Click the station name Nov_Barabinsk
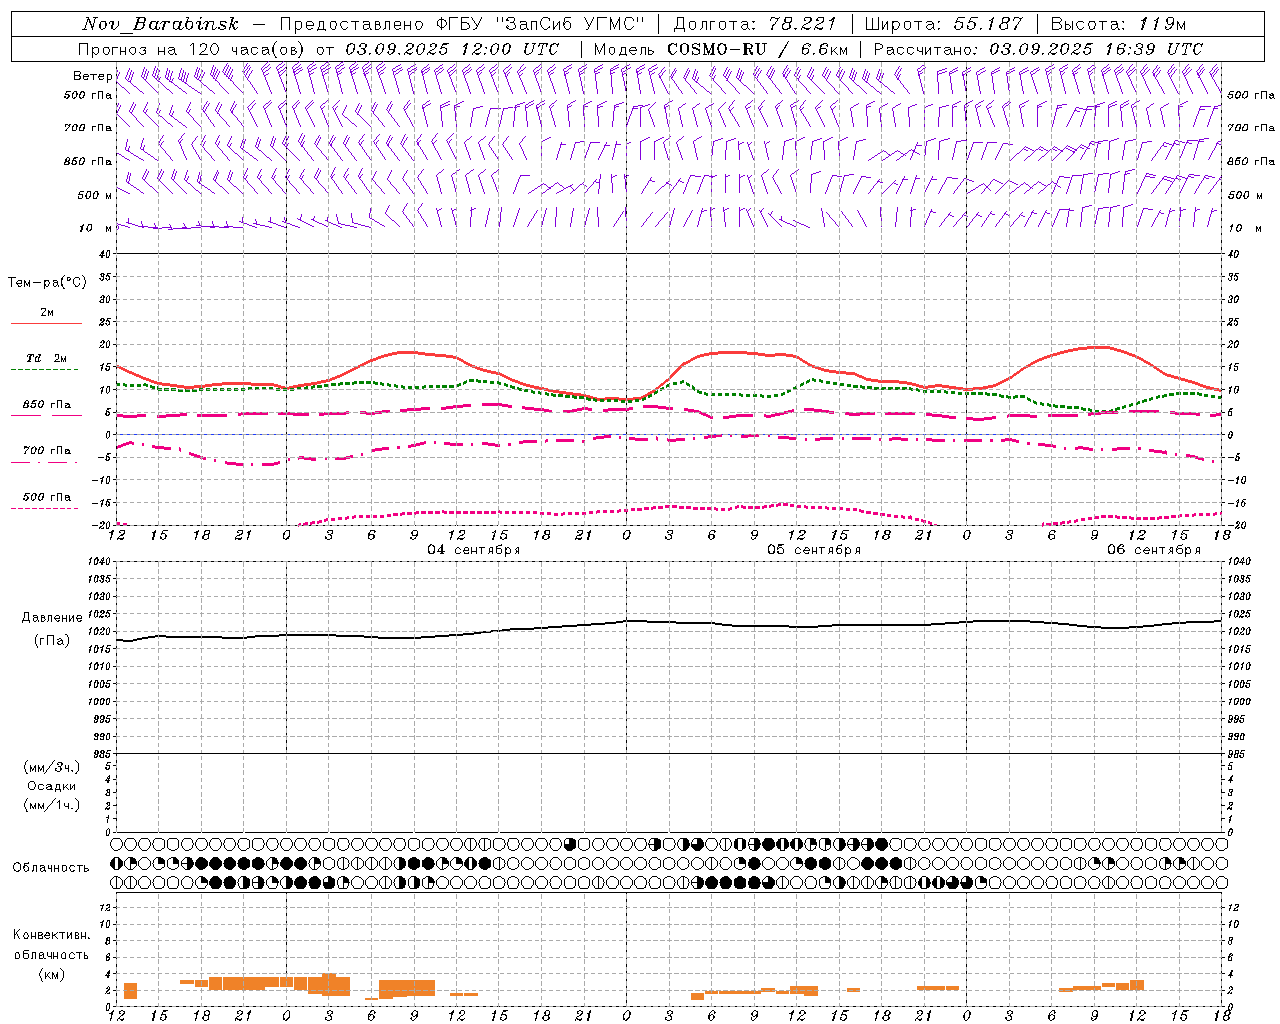Viewport: 1280px width, 1024px height. [x=160, y=24]
